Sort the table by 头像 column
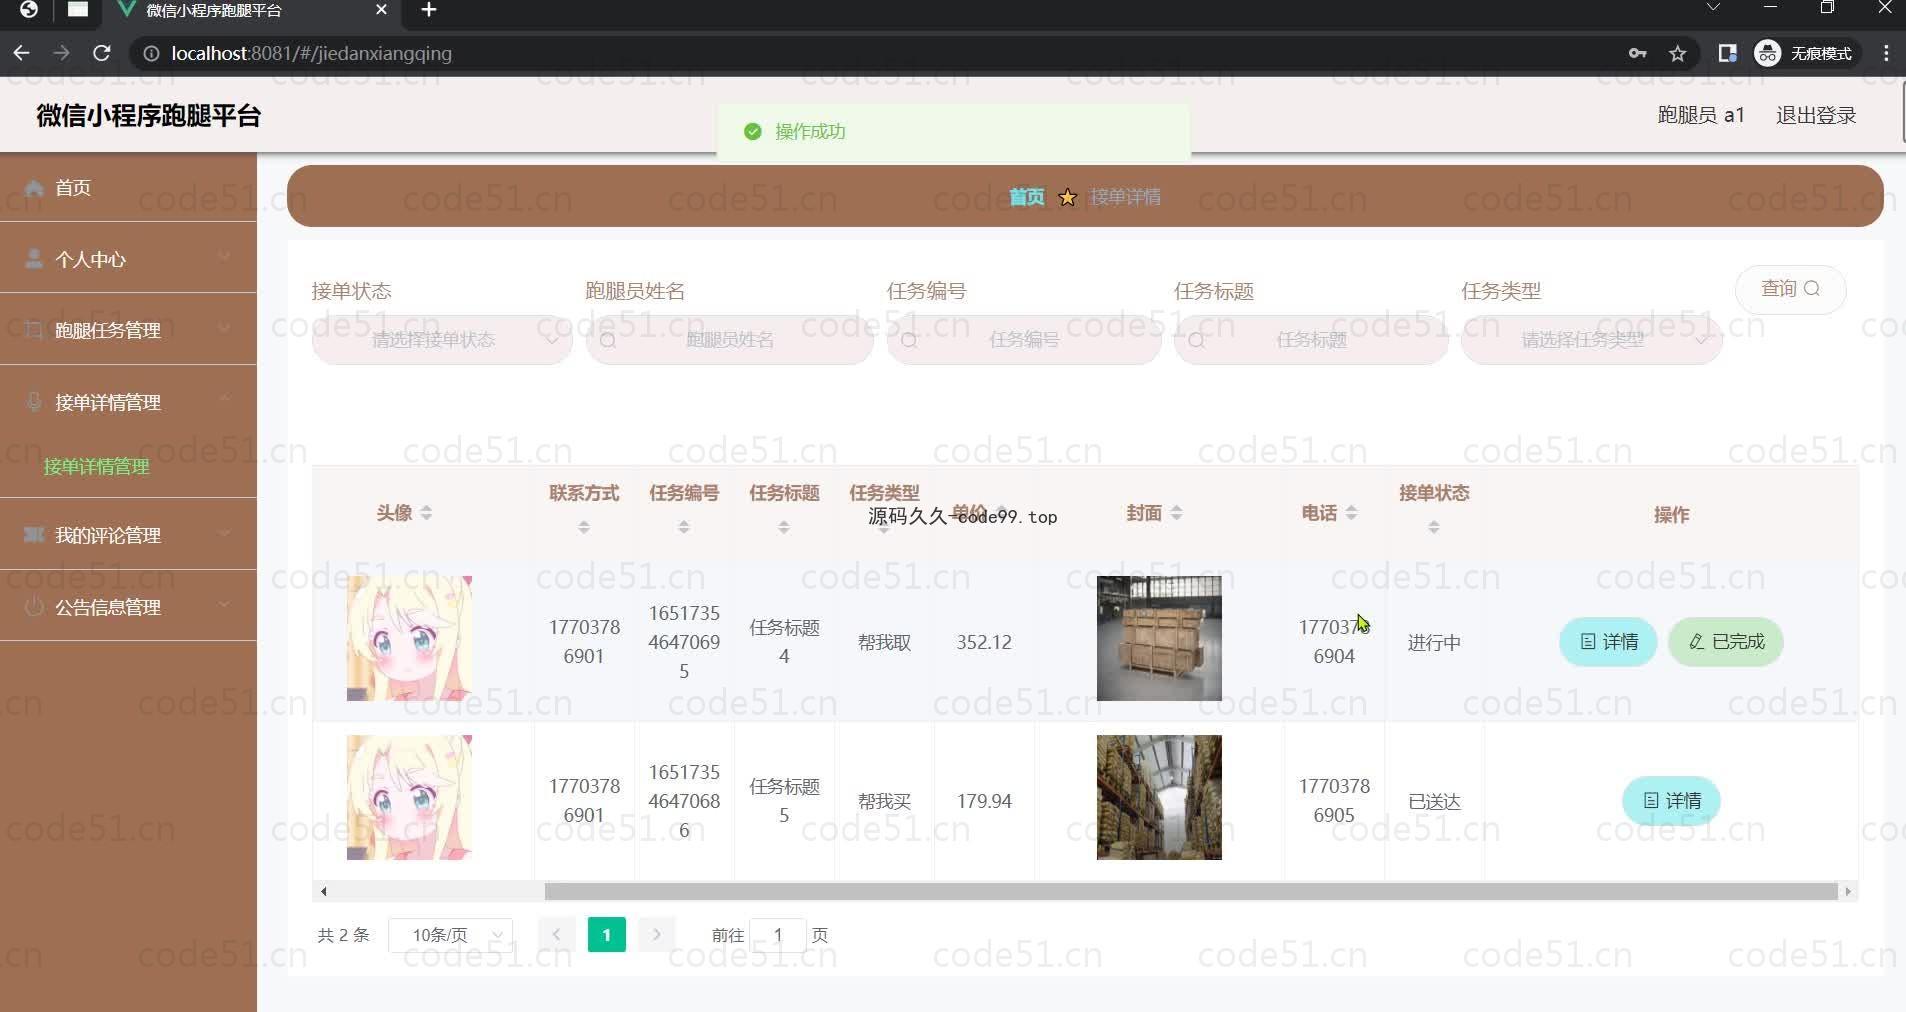The width and height of the screenshot is (1906, 1012). [426, 513]
